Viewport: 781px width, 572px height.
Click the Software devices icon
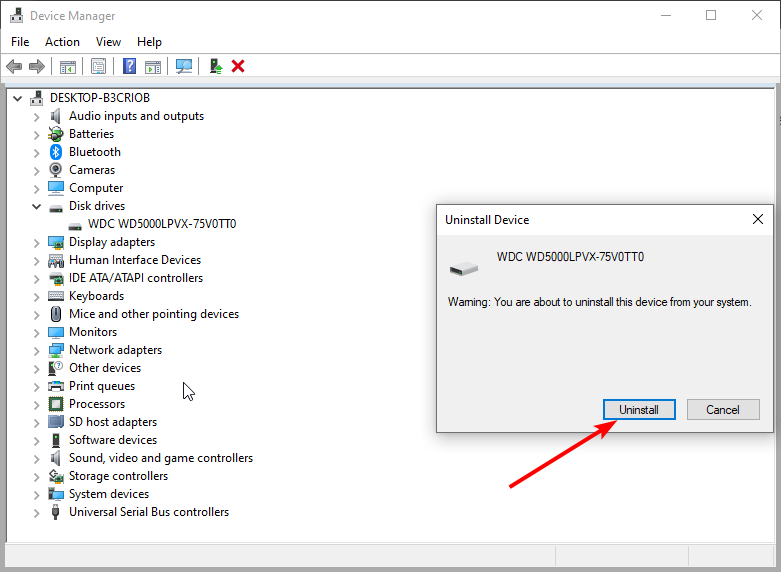56,440
